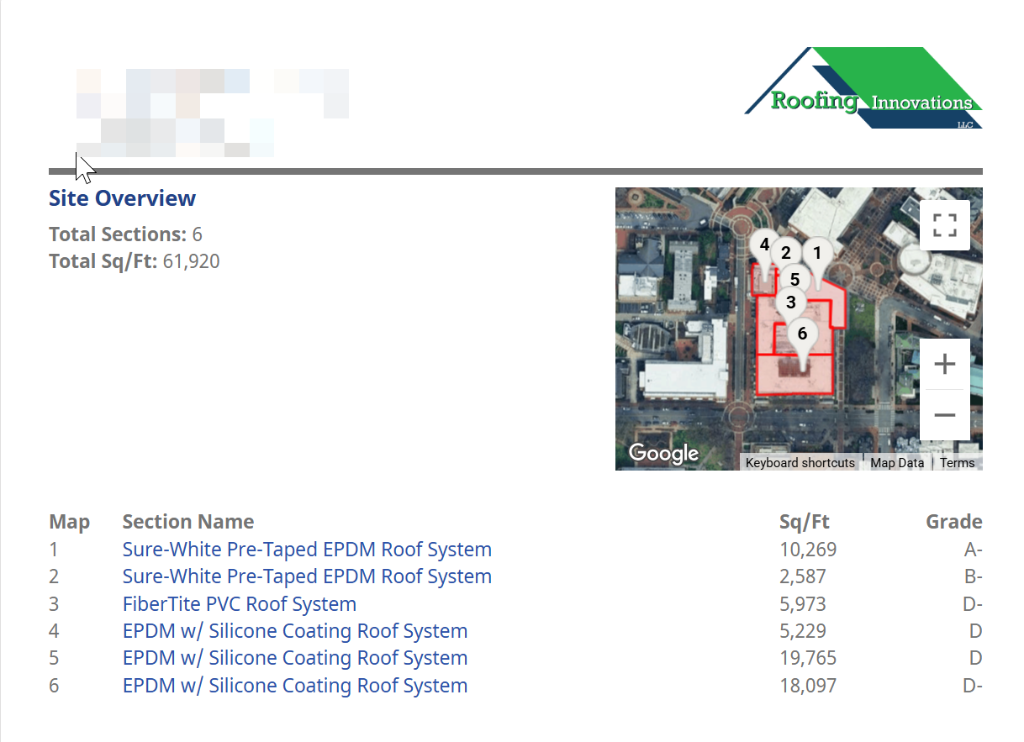Click the Sq/Ft column header
The width and height of the screenshot is (1024, 742).
(804, 522)
